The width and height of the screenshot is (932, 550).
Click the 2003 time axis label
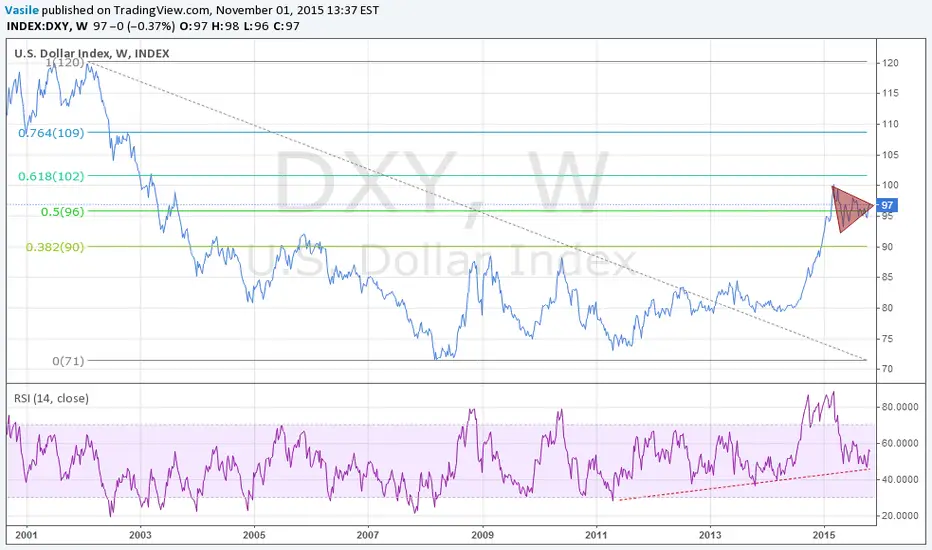(140, 535)
